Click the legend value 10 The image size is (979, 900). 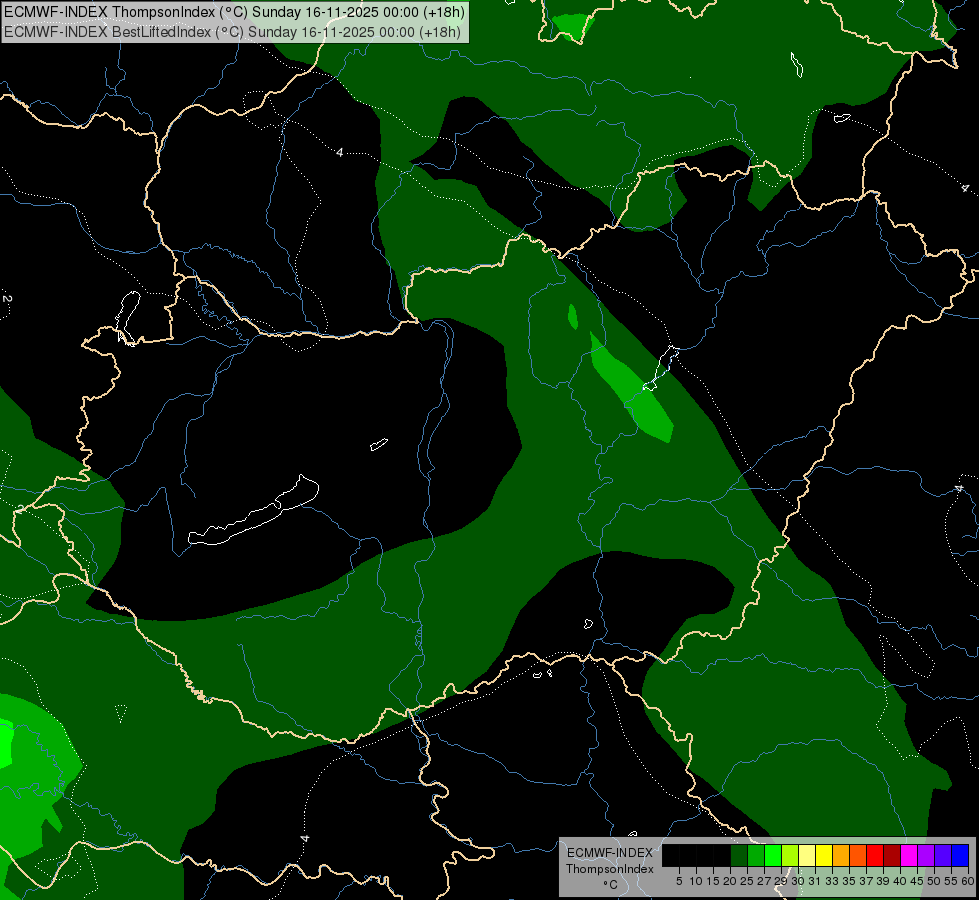point(696,881)
